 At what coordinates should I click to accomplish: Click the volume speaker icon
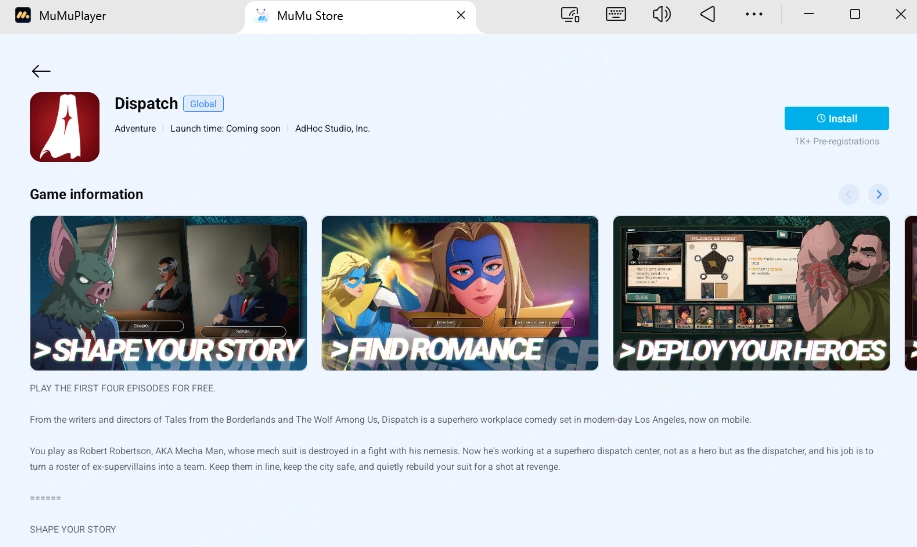tap(661, 15)
